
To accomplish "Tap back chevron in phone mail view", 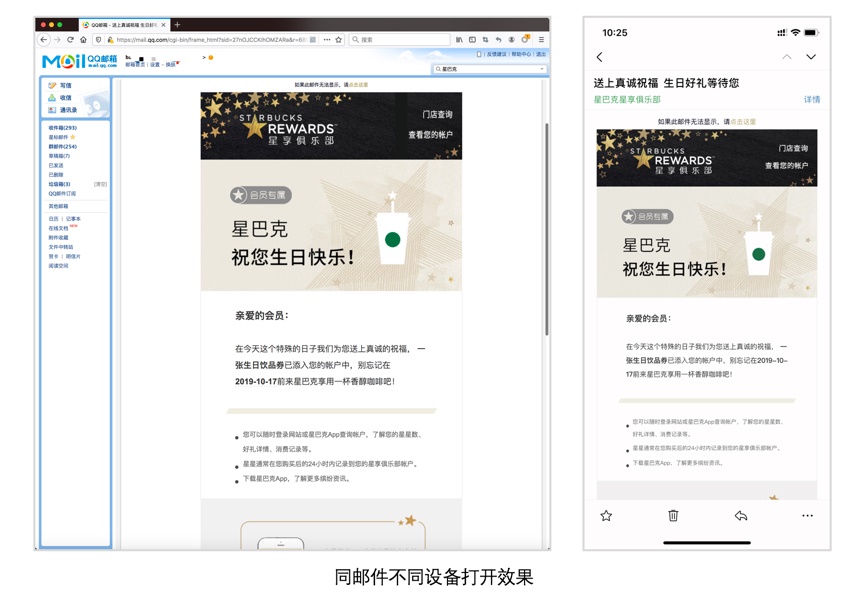I will coord(600,56).
